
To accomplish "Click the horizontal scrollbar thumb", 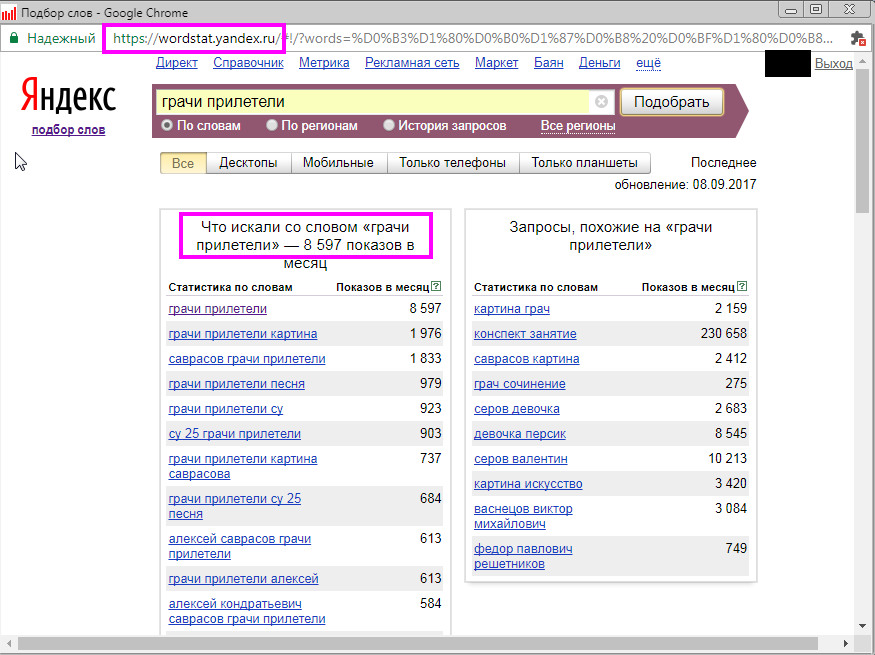I will point(418,643).
